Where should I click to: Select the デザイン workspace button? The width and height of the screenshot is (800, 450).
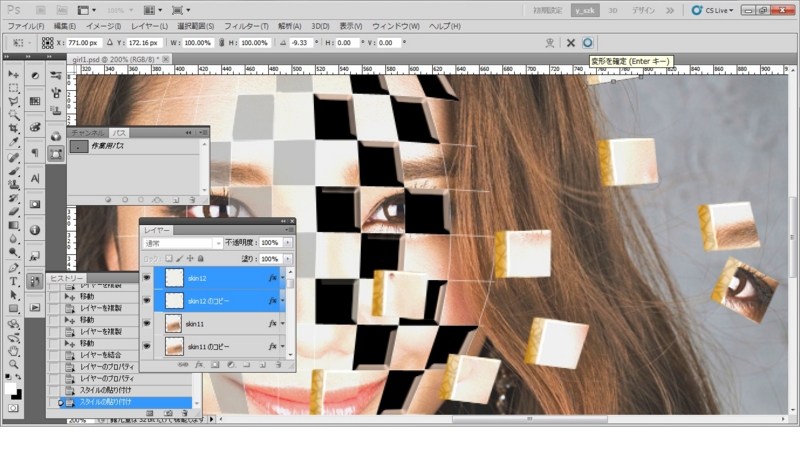coord(643,10)
